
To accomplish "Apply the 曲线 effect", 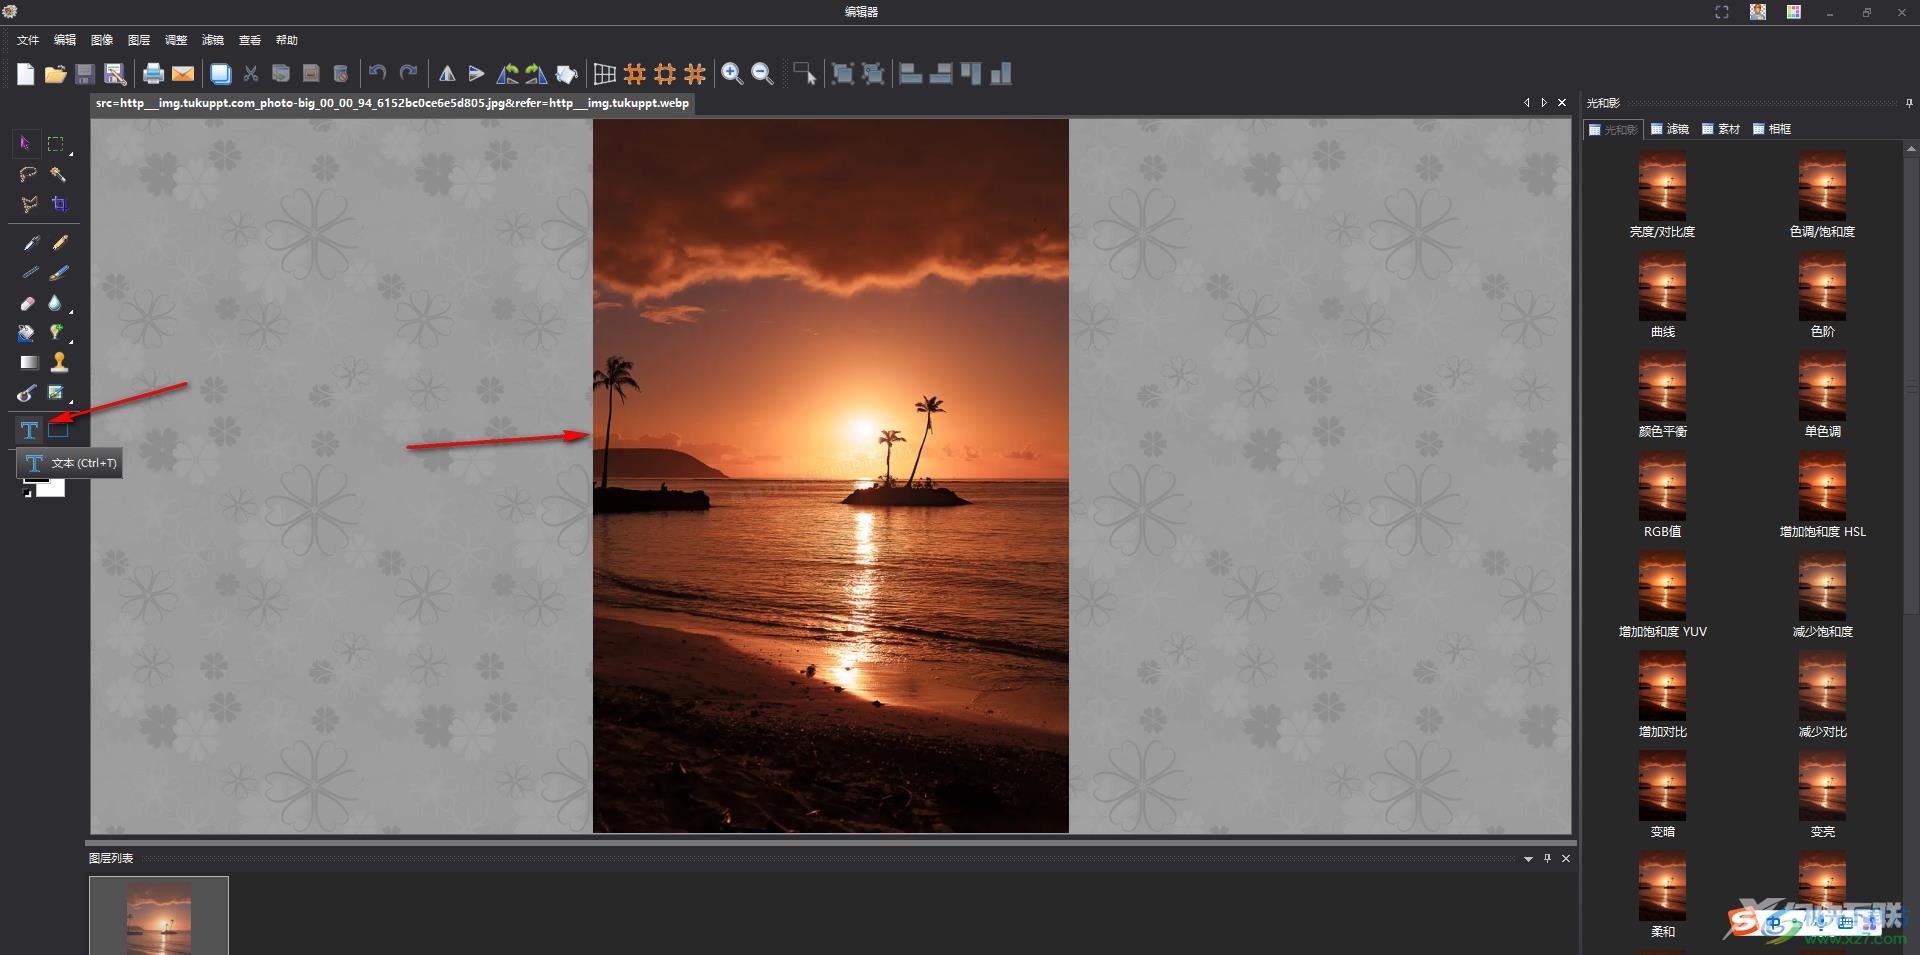I will pos(1662,295).
